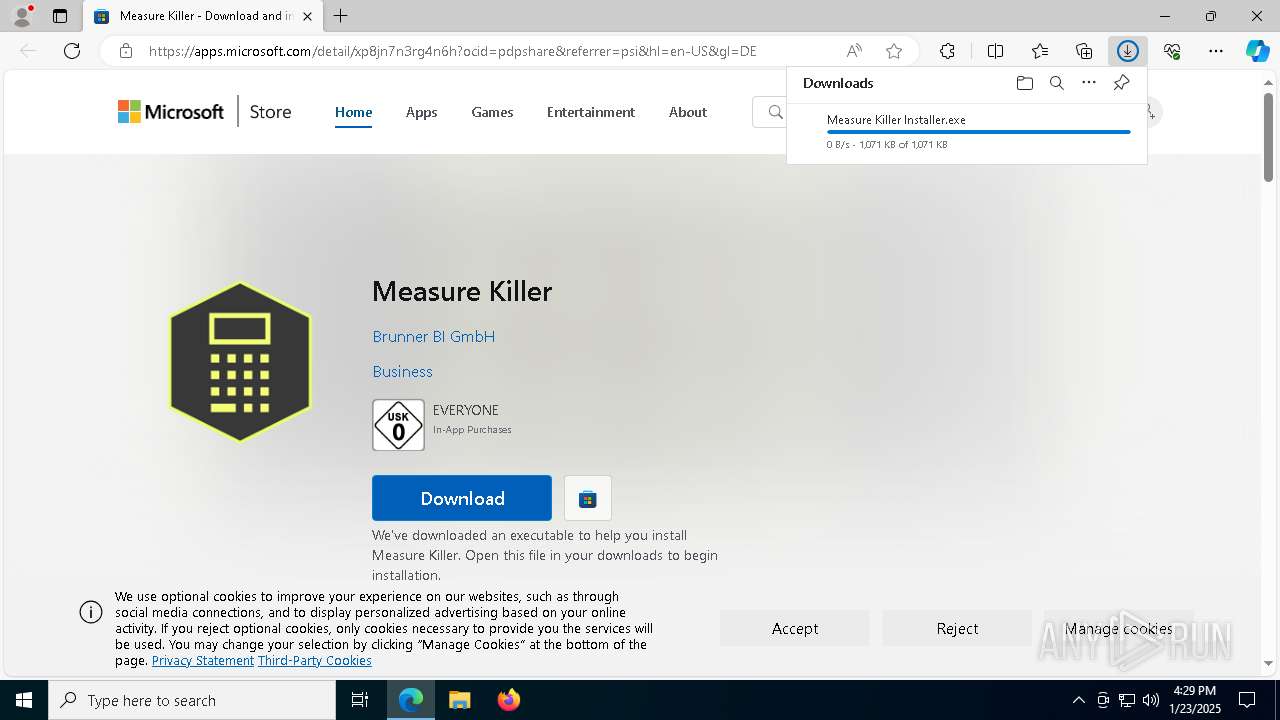Open Third-Party Cookies link

(315, 661)
